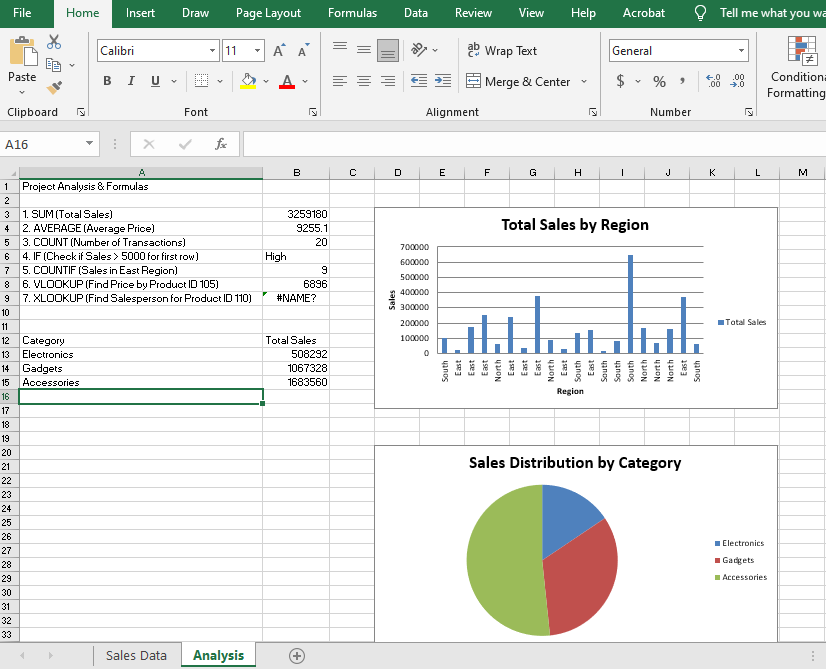The image size is (826, 669).
Task: Set Middle Align for cell text
Action: point(363,50)
